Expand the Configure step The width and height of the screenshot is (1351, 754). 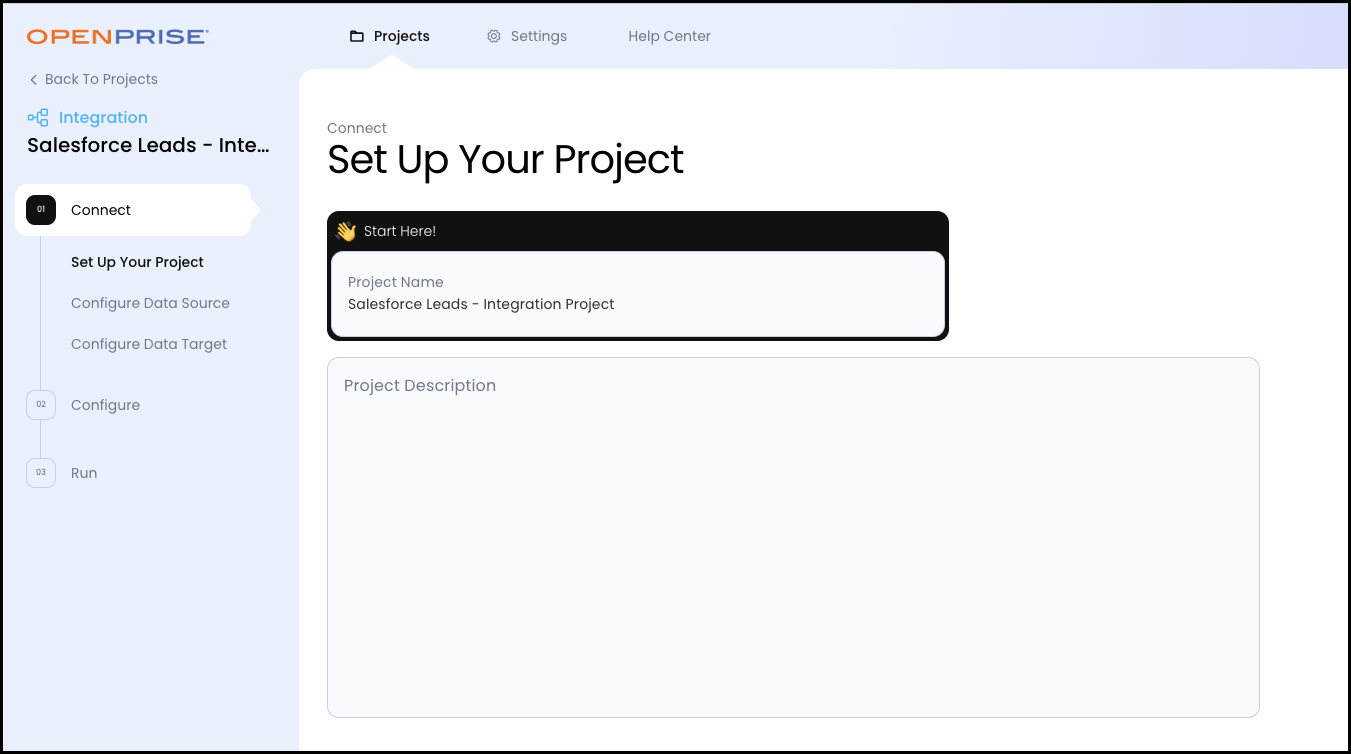tap(105, 405)
